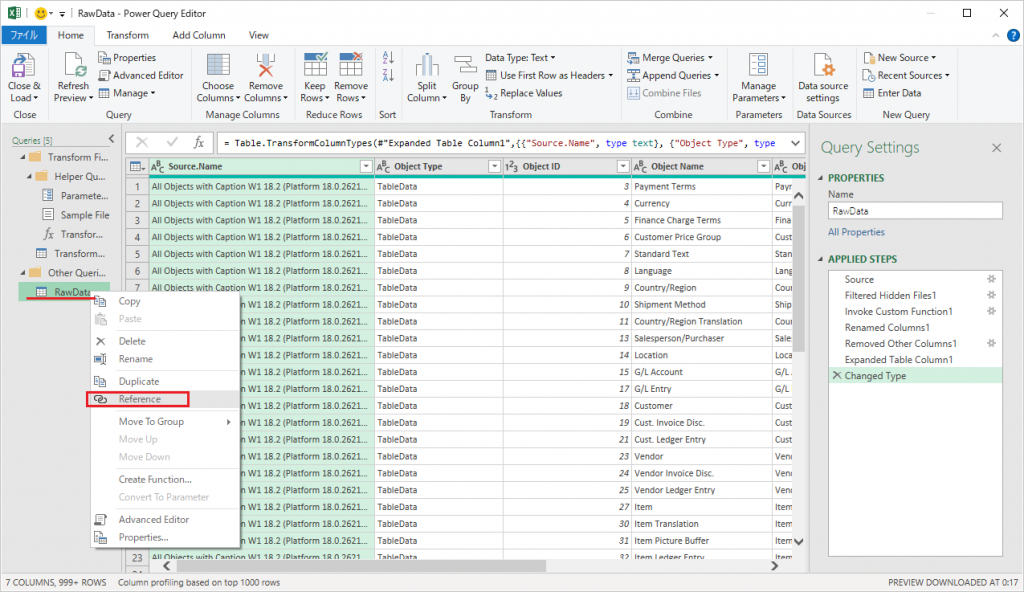The height and width of the screenshot is (592, 1024).
Task: Switch to the Transform ribbon tab
Action: tap(127, 35)
